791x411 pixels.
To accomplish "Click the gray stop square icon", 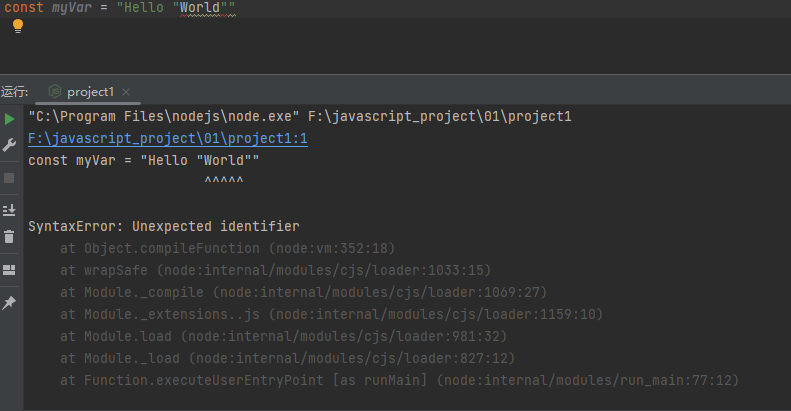I will (x=9, y=178).
